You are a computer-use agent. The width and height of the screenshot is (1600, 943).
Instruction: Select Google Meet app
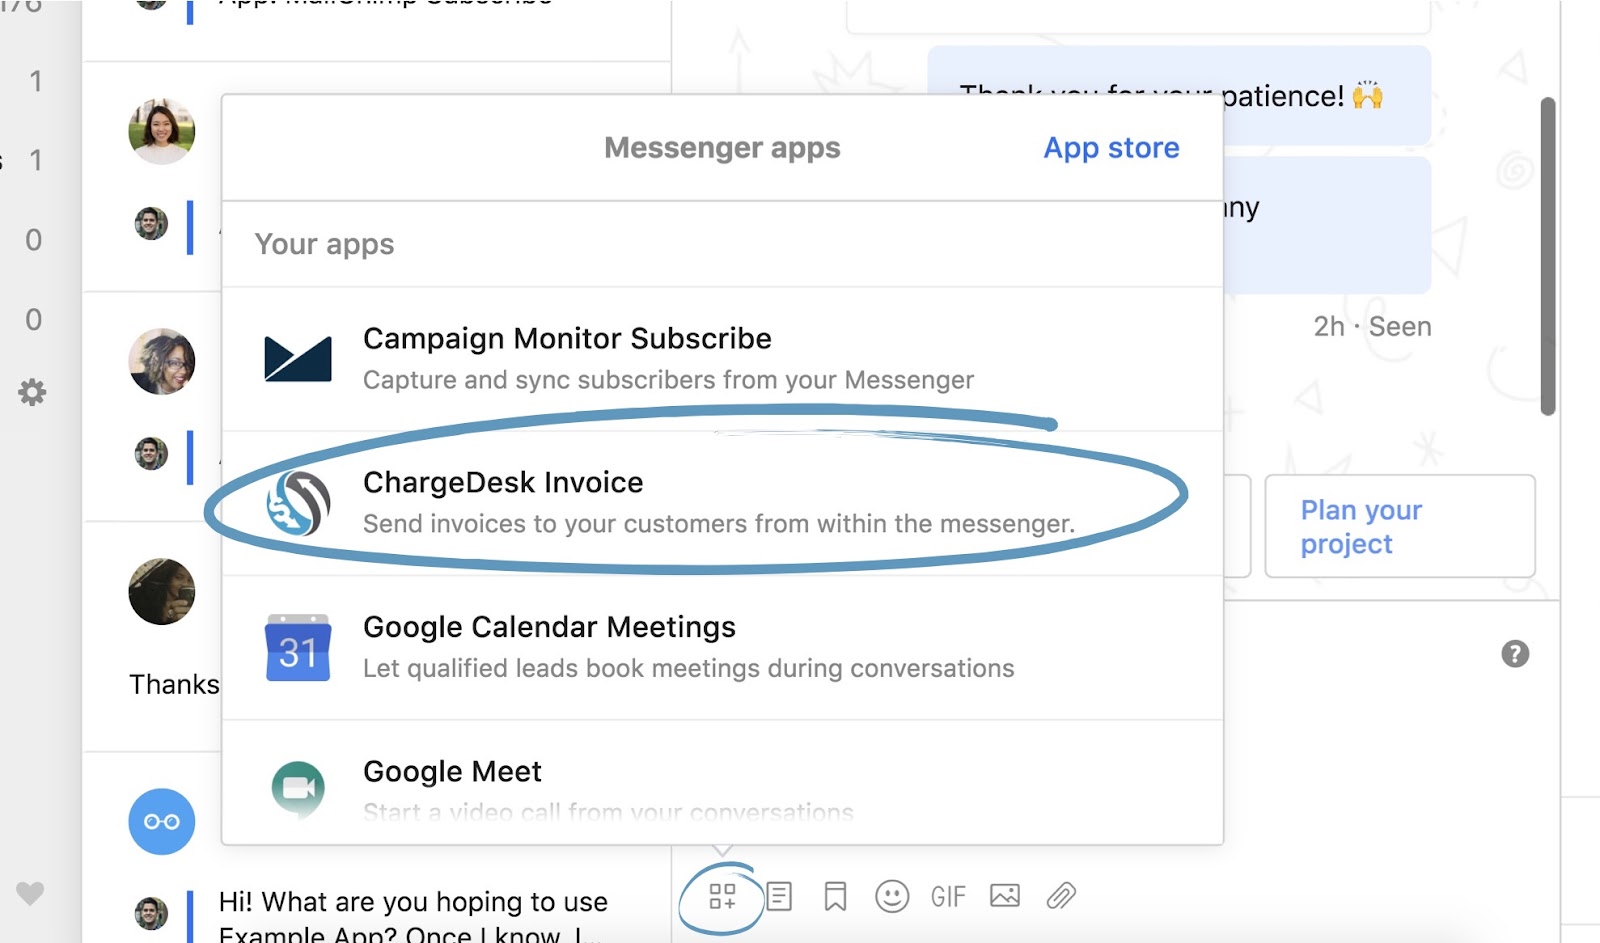722,782
